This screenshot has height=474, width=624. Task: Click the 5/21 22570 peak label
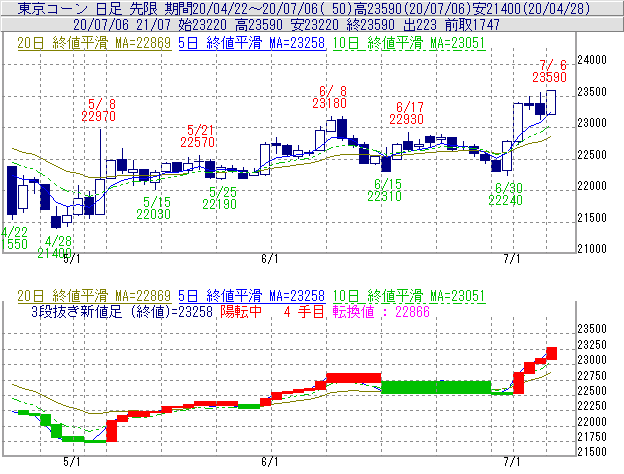(x=198, y=136)
